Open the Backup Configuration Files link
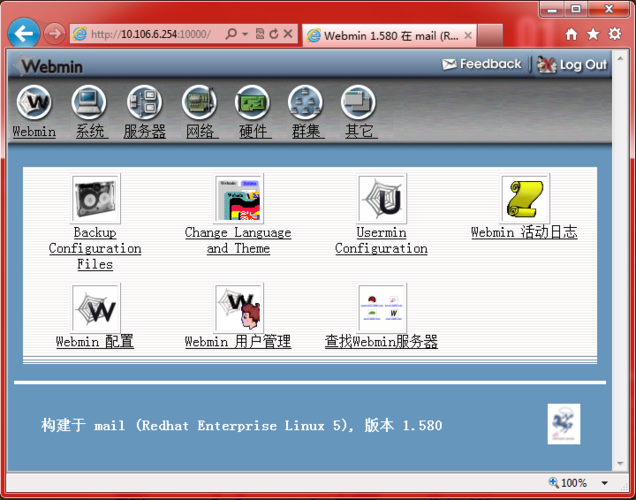This screenshot has width=636, height=500. click(95, 248)
